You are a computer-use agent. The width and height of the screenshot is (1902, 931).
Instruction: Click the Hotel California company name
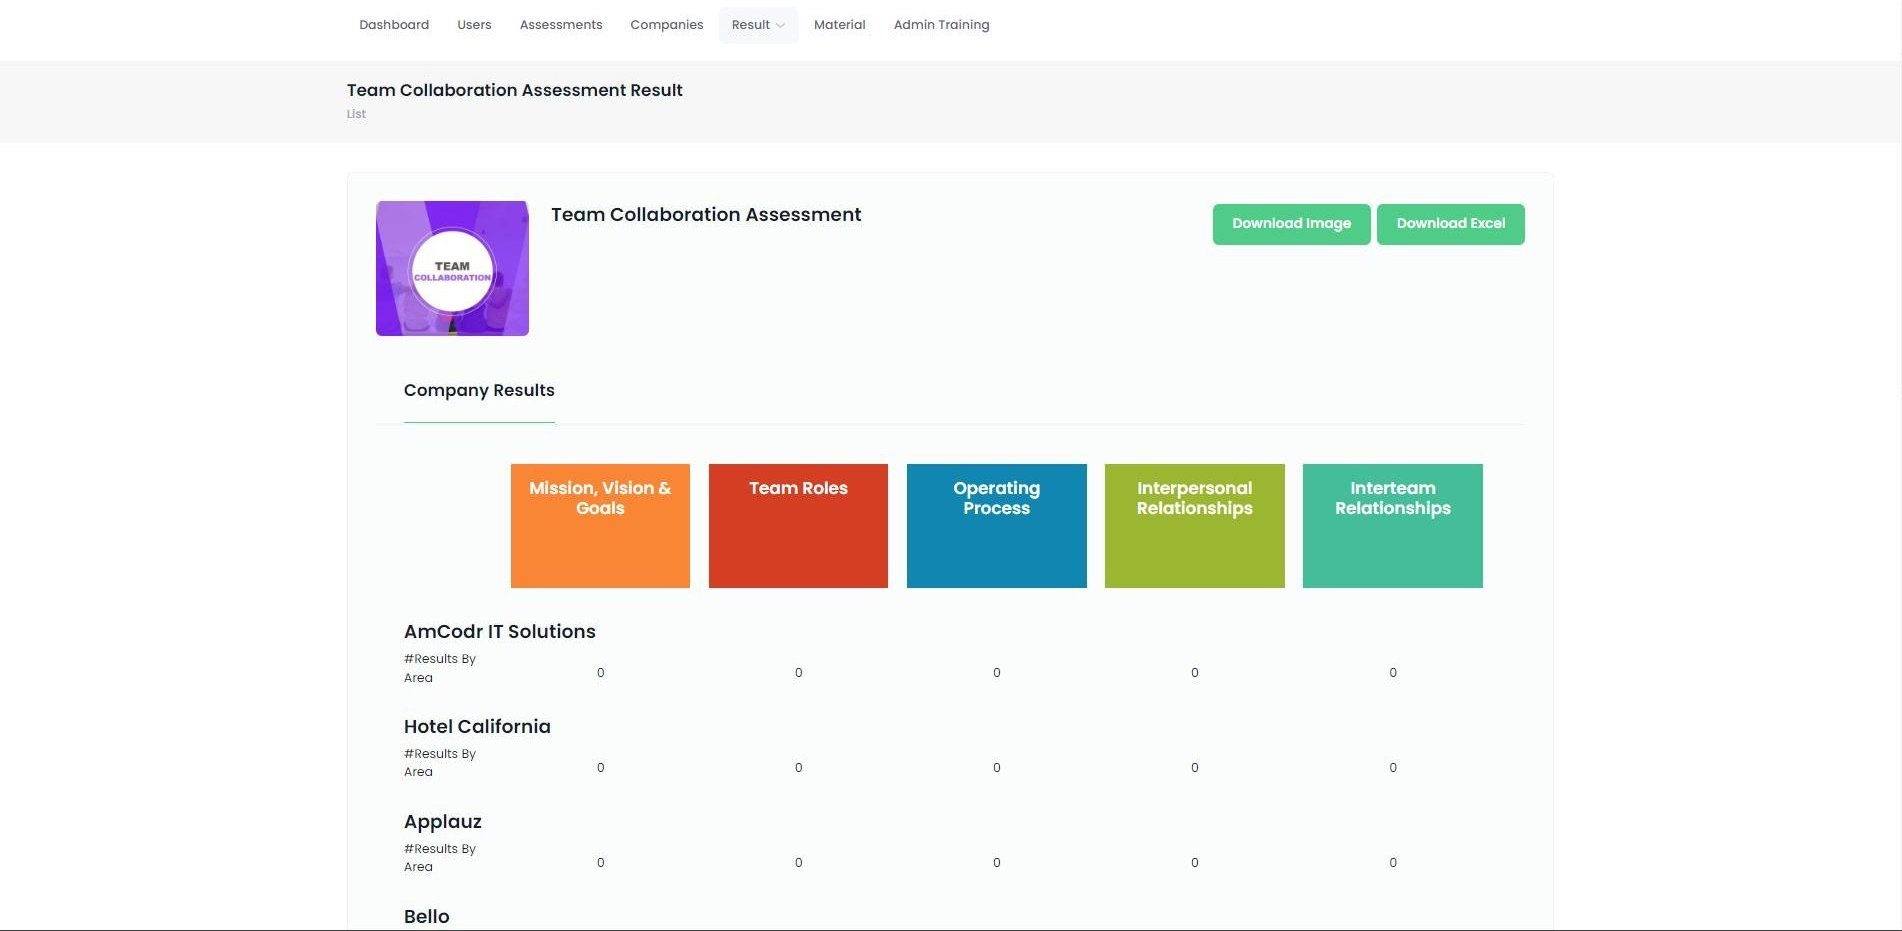477,727
